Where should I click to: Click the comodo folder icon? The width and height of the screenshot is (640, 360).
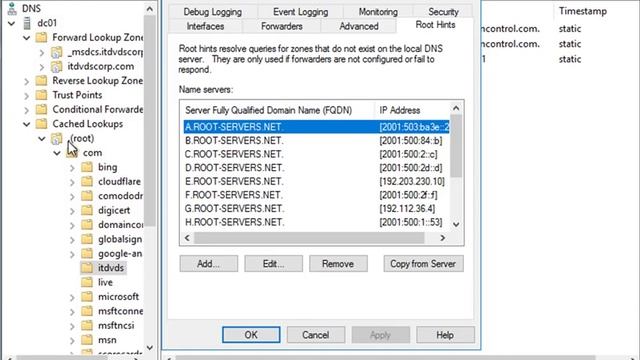tap(87, 196)
